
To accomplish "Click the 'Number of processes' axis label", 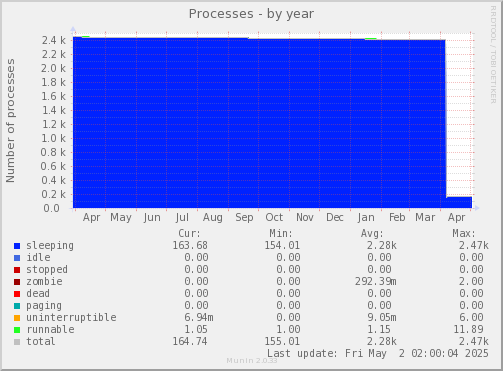I will [x=10, y=121].
